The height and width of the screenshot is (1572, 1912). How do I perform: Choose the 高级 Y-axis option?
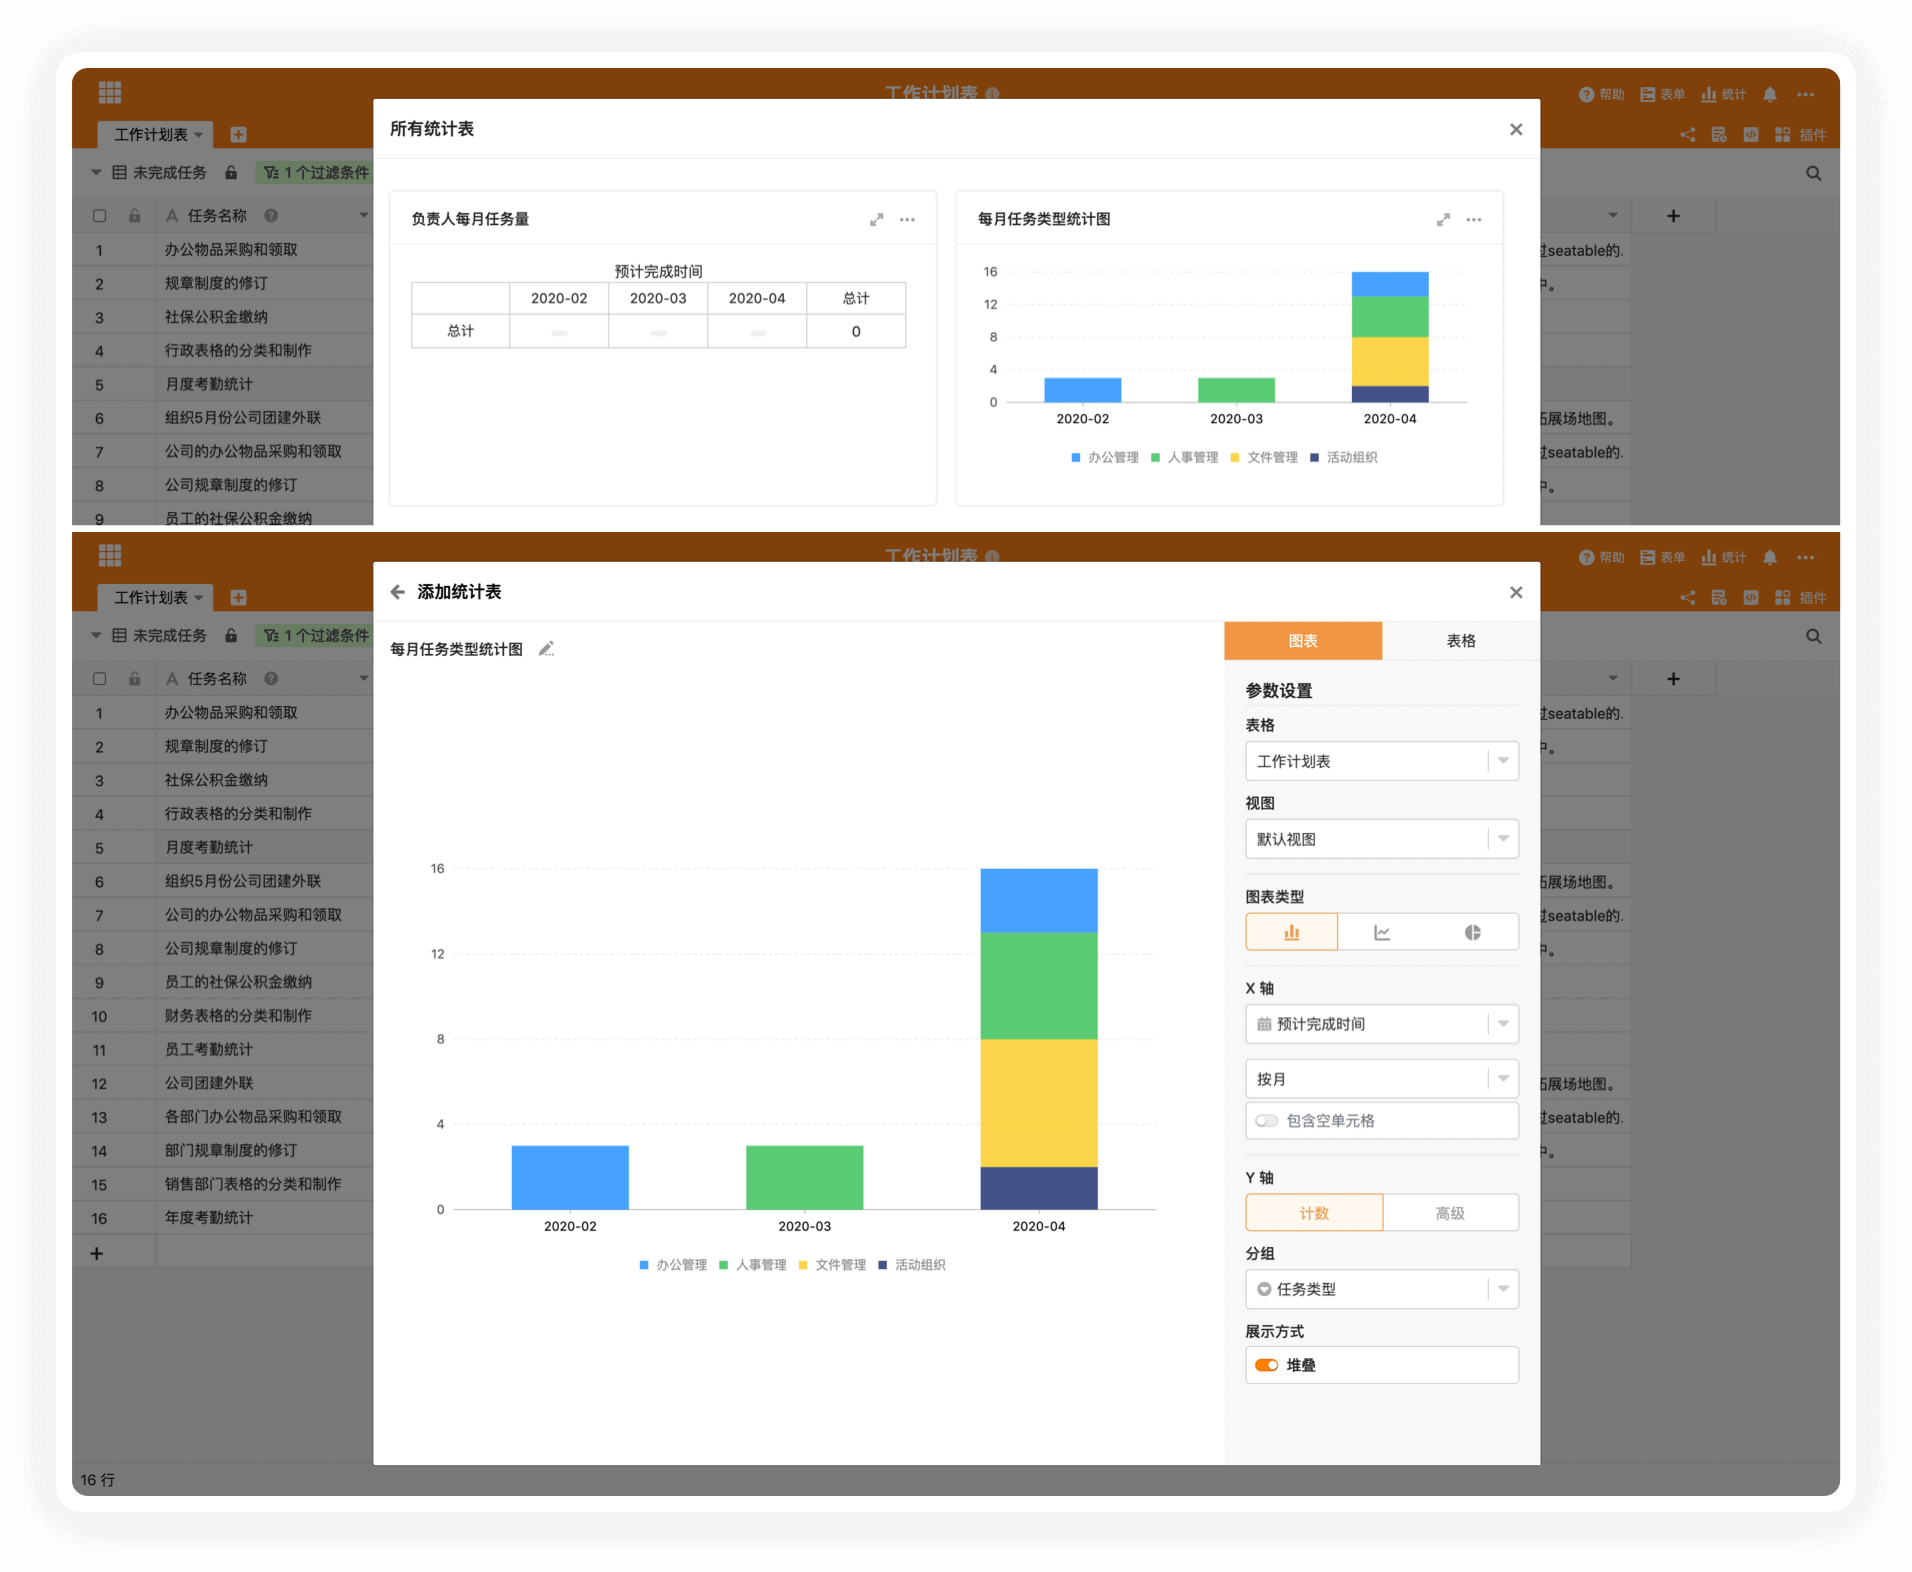click(x=1449, y=1213)
